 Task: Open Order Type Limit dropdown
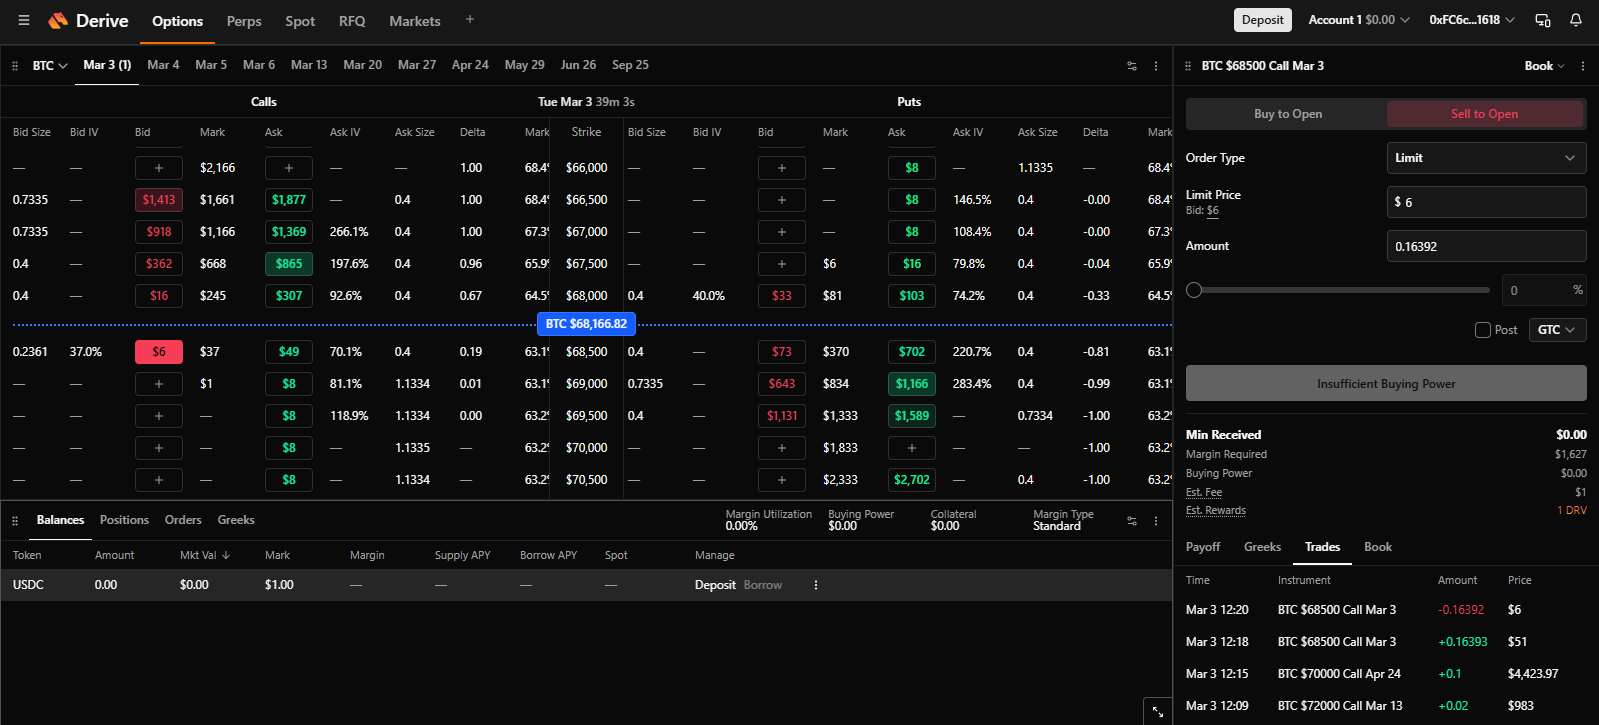tap(1486, 158)
